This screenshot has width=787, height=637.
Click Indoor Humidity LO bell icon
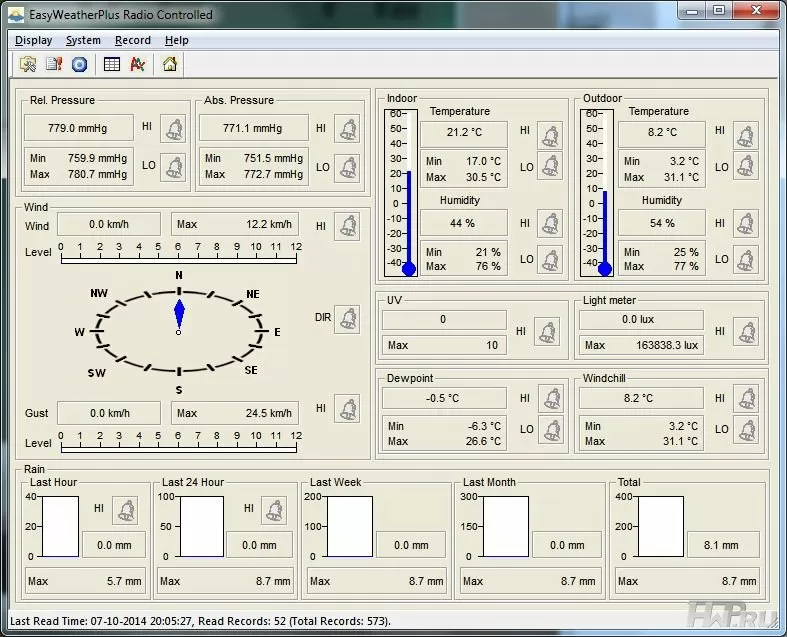coord(550,260)
